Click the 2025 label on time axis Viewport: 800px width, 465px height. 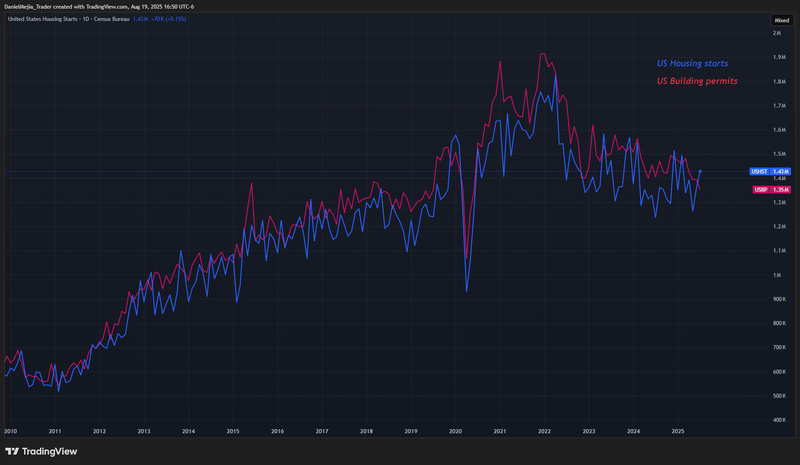pos(677,431)
